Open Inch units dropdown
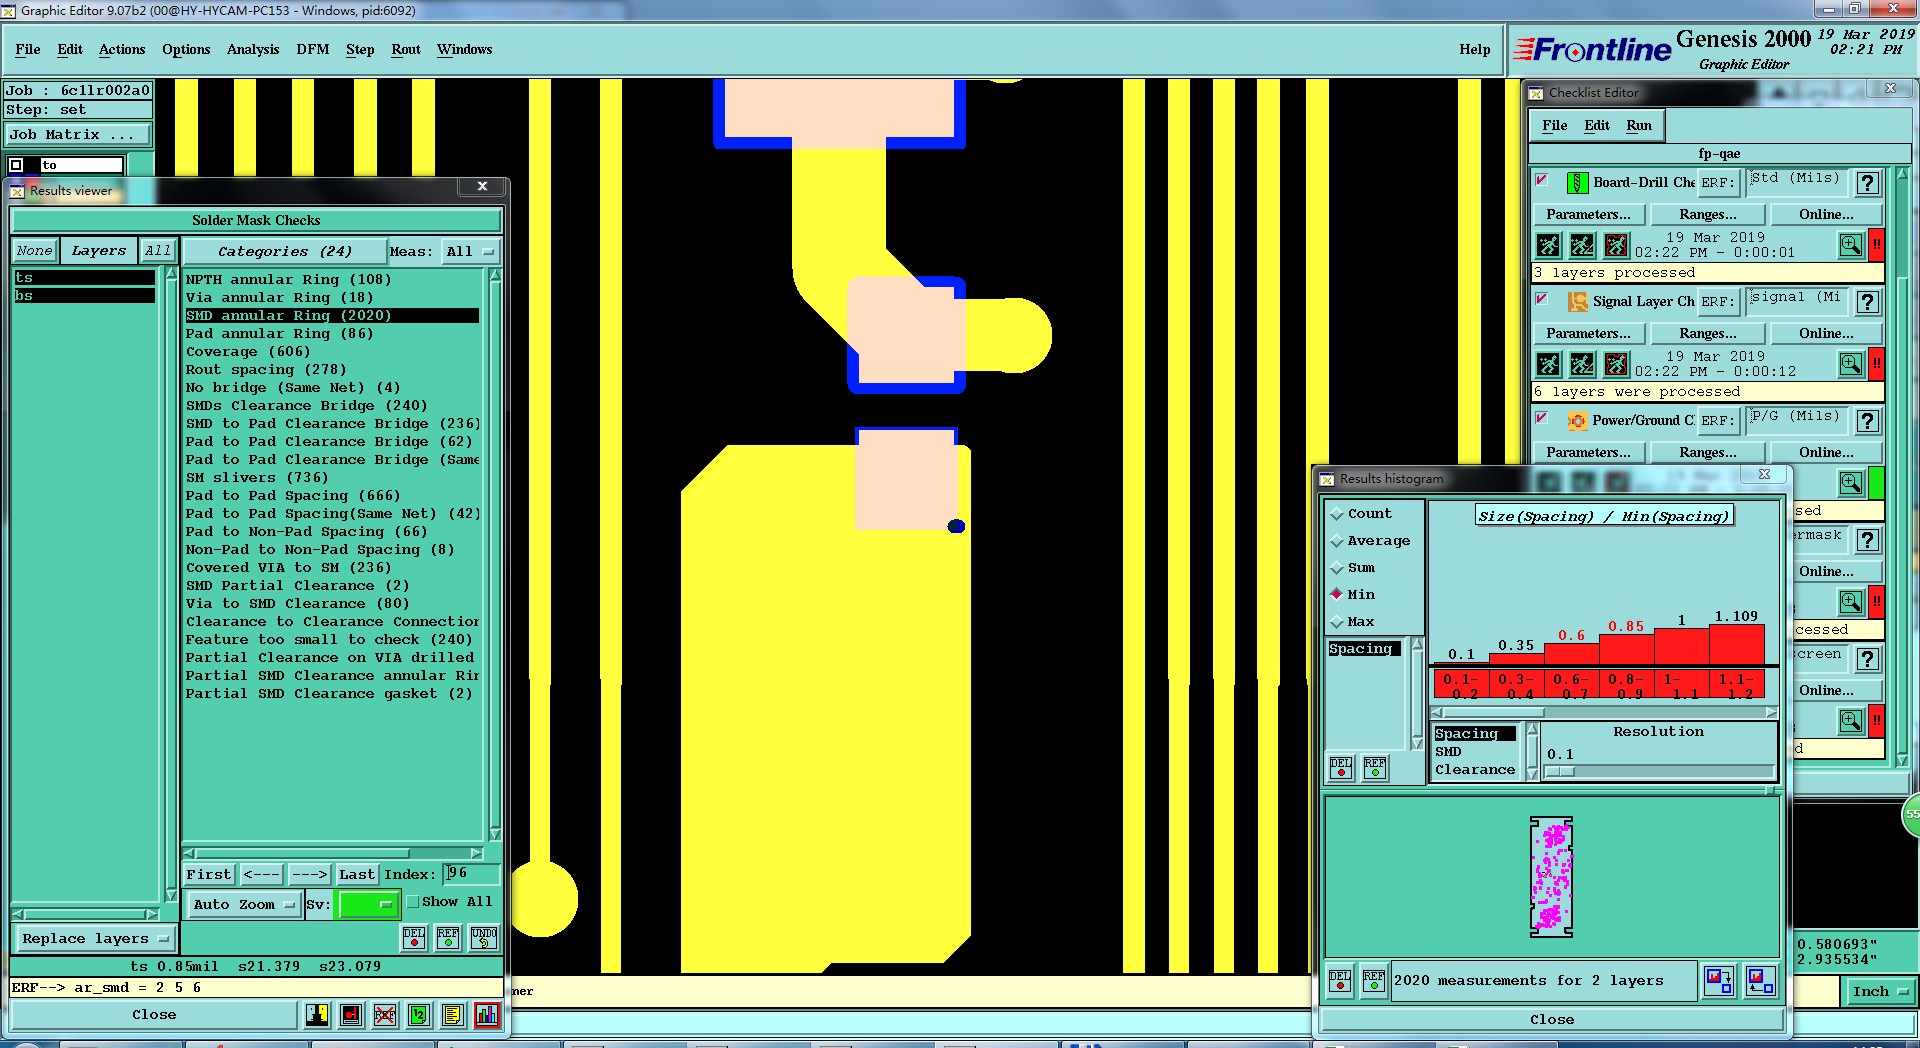 [1879, 992]
